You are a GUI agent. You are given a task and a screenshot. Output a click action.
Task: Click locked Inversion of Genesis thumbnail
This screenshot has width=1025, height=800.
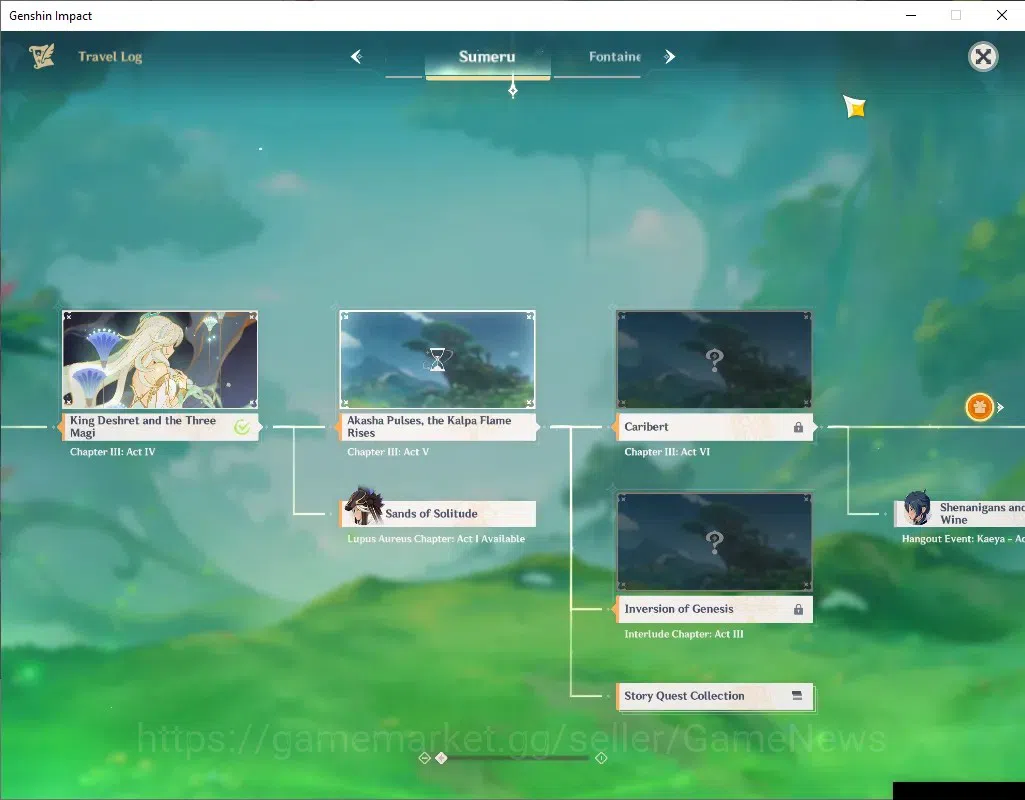pos(714,542)
